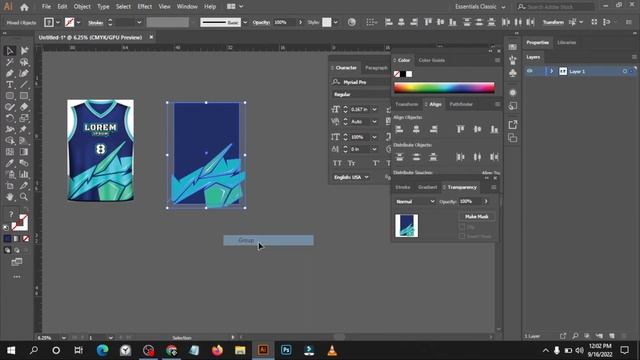Select the Lasso tool
This screenshot has width=640, height=360.
tap(24, 62)
